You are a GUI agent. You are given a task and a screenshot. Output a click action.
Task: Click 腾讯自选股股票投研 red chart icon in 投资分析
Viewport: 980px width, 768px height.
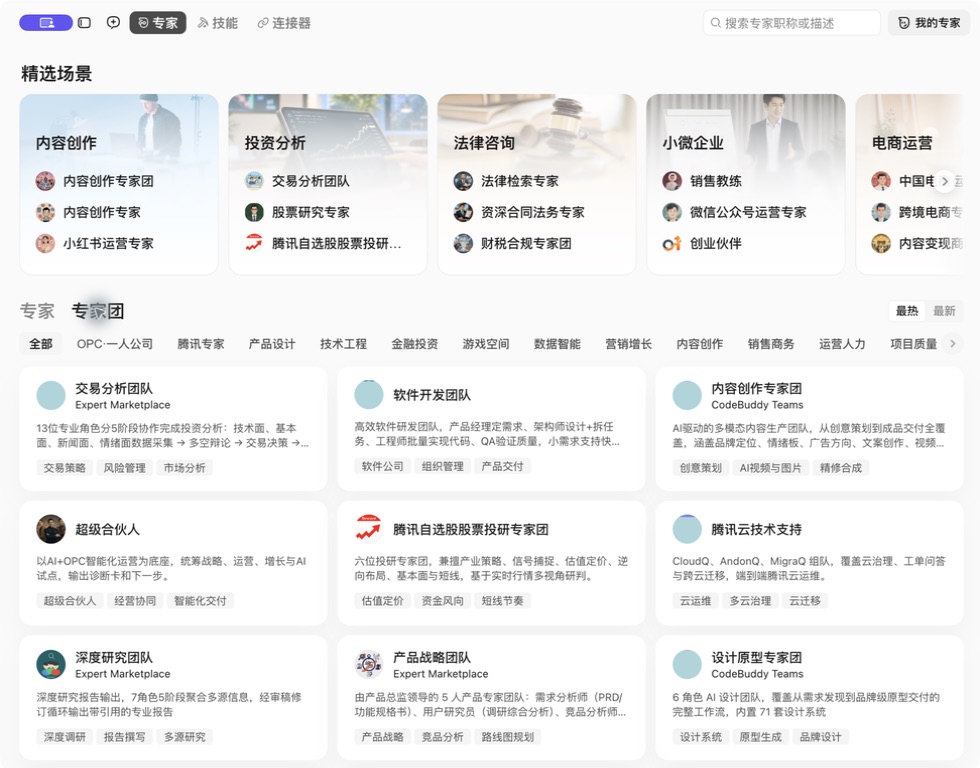click(x=254, y=242)
